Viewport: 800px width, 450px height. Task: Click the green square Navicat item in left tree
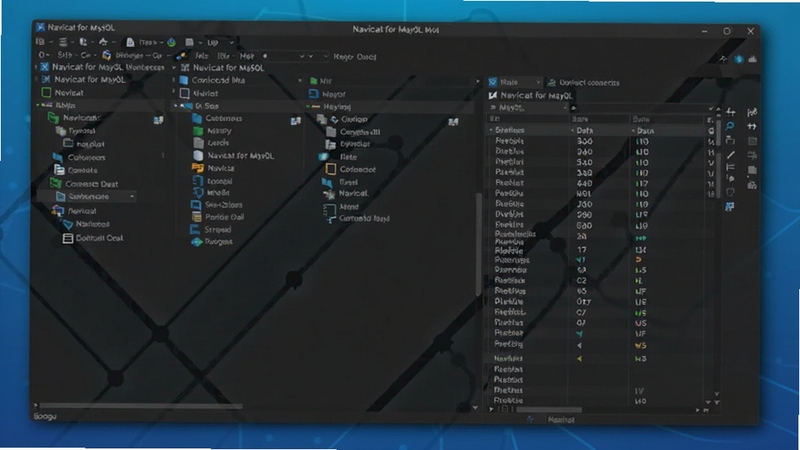click(x=46, y=92)
